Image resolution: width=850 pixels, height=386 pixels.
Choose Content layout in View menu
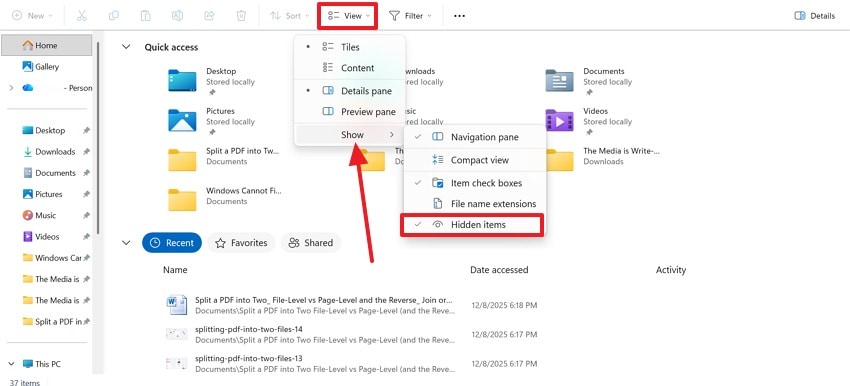350,68
